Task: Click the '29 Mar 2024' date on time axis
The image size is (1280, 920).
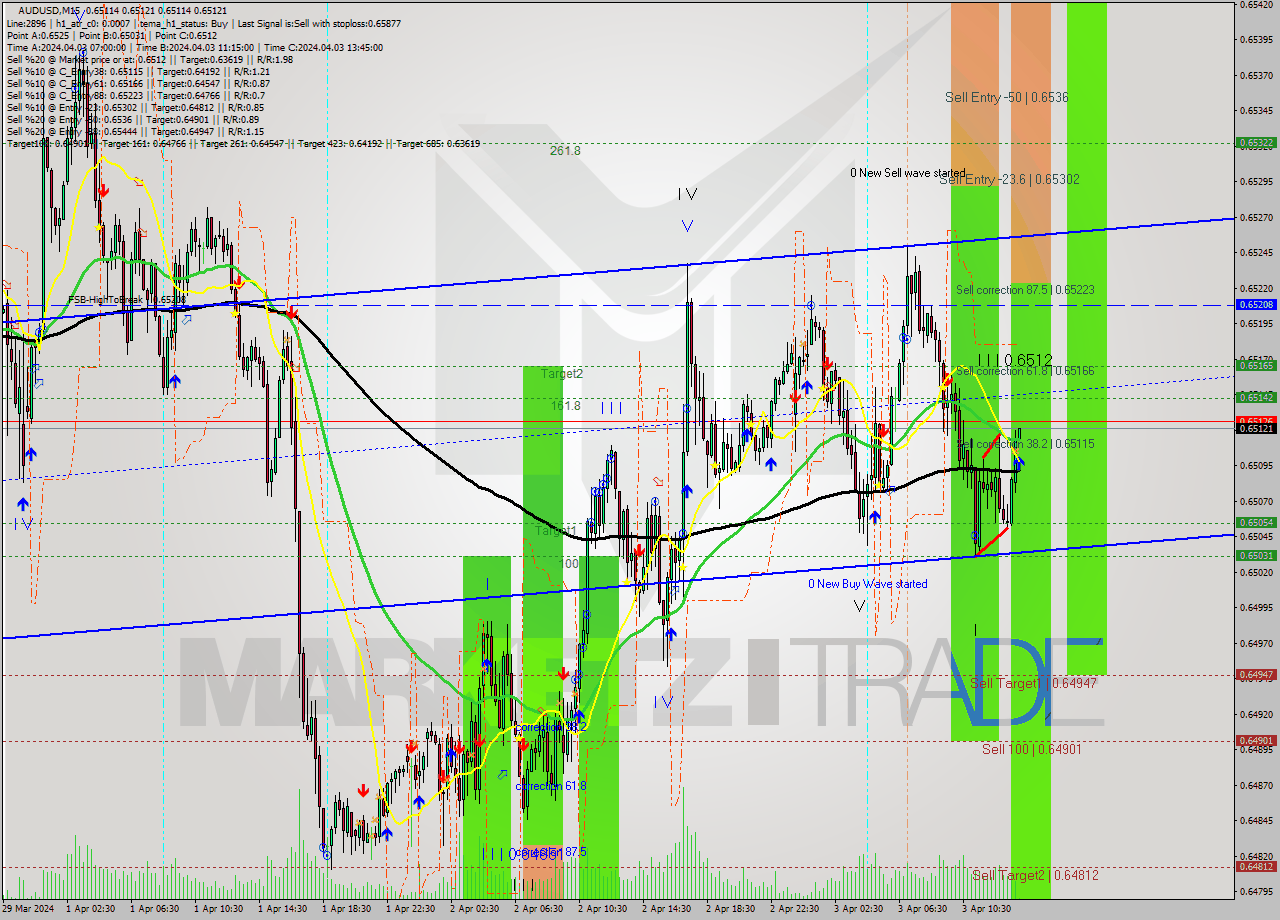Action: coord(28,909)
